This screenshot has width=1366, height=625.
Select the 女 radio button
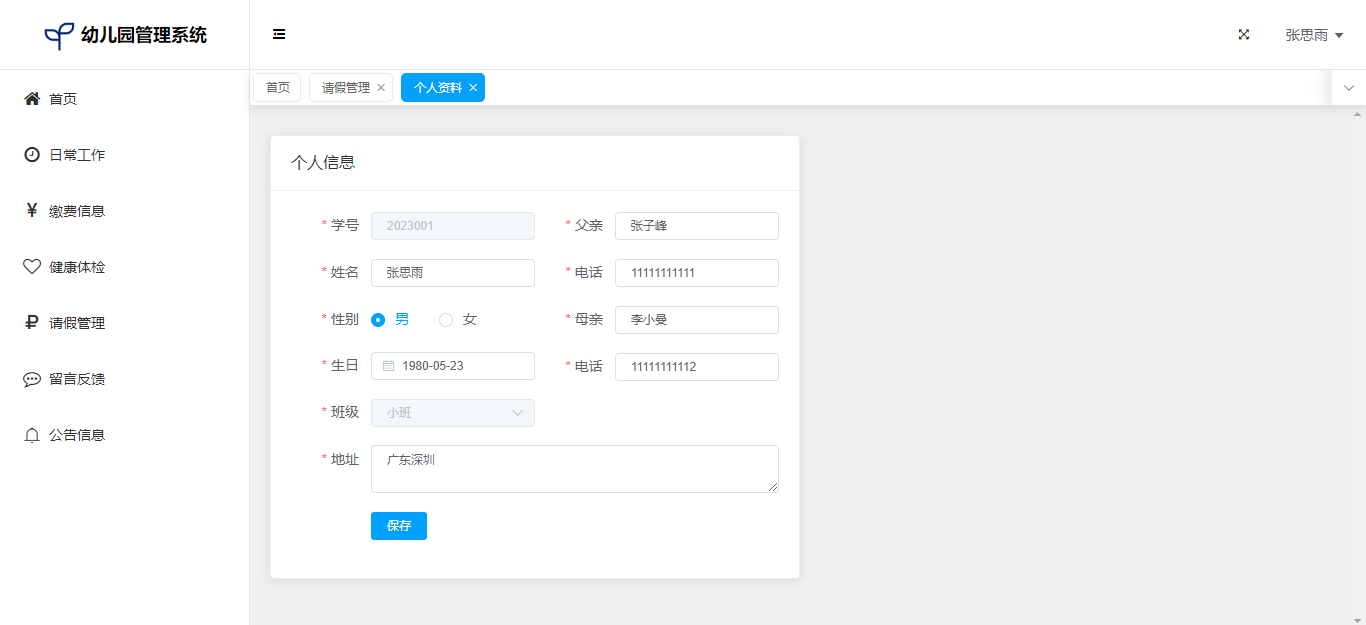point(446,320)
